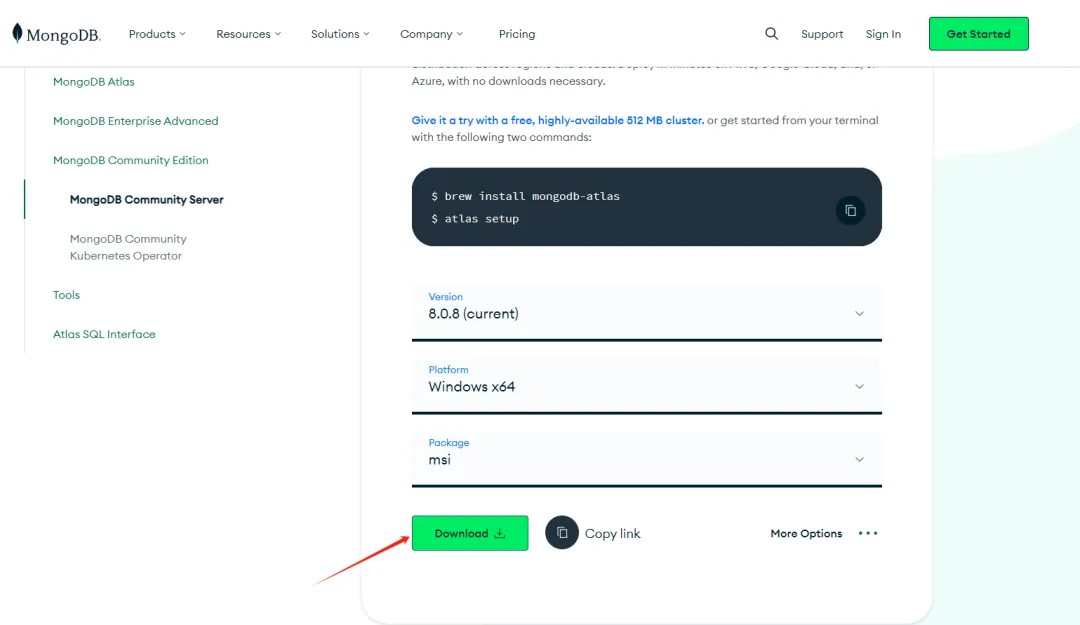This screenshot has height=625, width=1080.
Task: Open the Resources menu
Action: pos(247,33)
